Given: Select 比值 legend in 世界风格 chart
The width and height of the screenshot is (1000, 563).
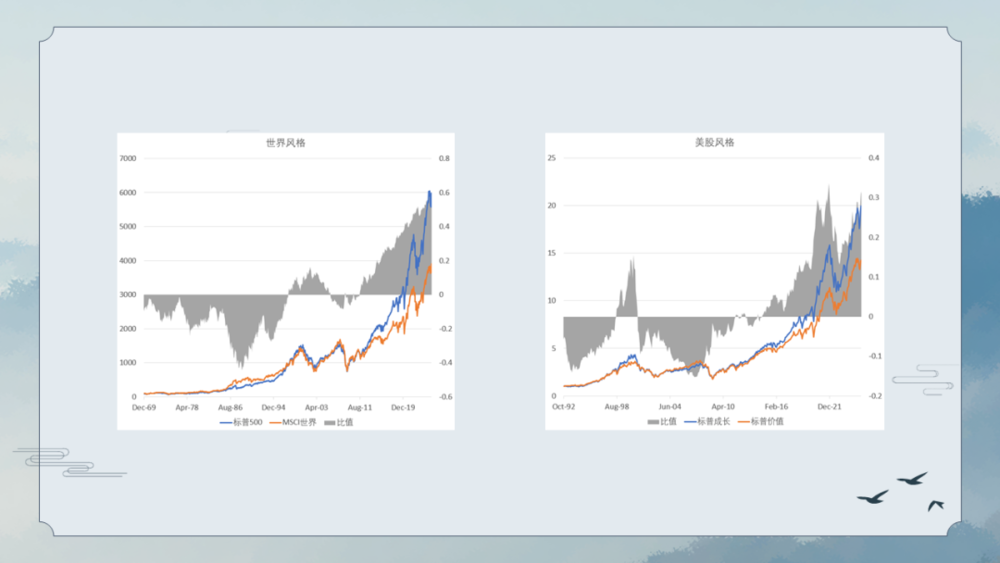Looking at the screenshot, I should [339, 422].
